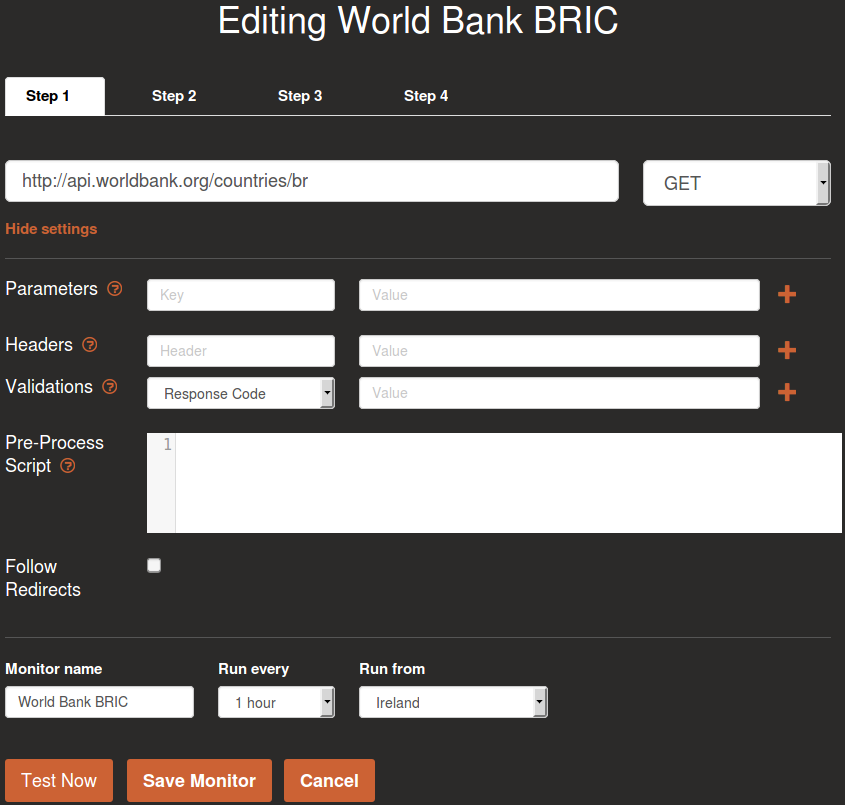Open the Run every 1 hour dropdown
The image size is (845, 805).
click(x=276, y=702)
